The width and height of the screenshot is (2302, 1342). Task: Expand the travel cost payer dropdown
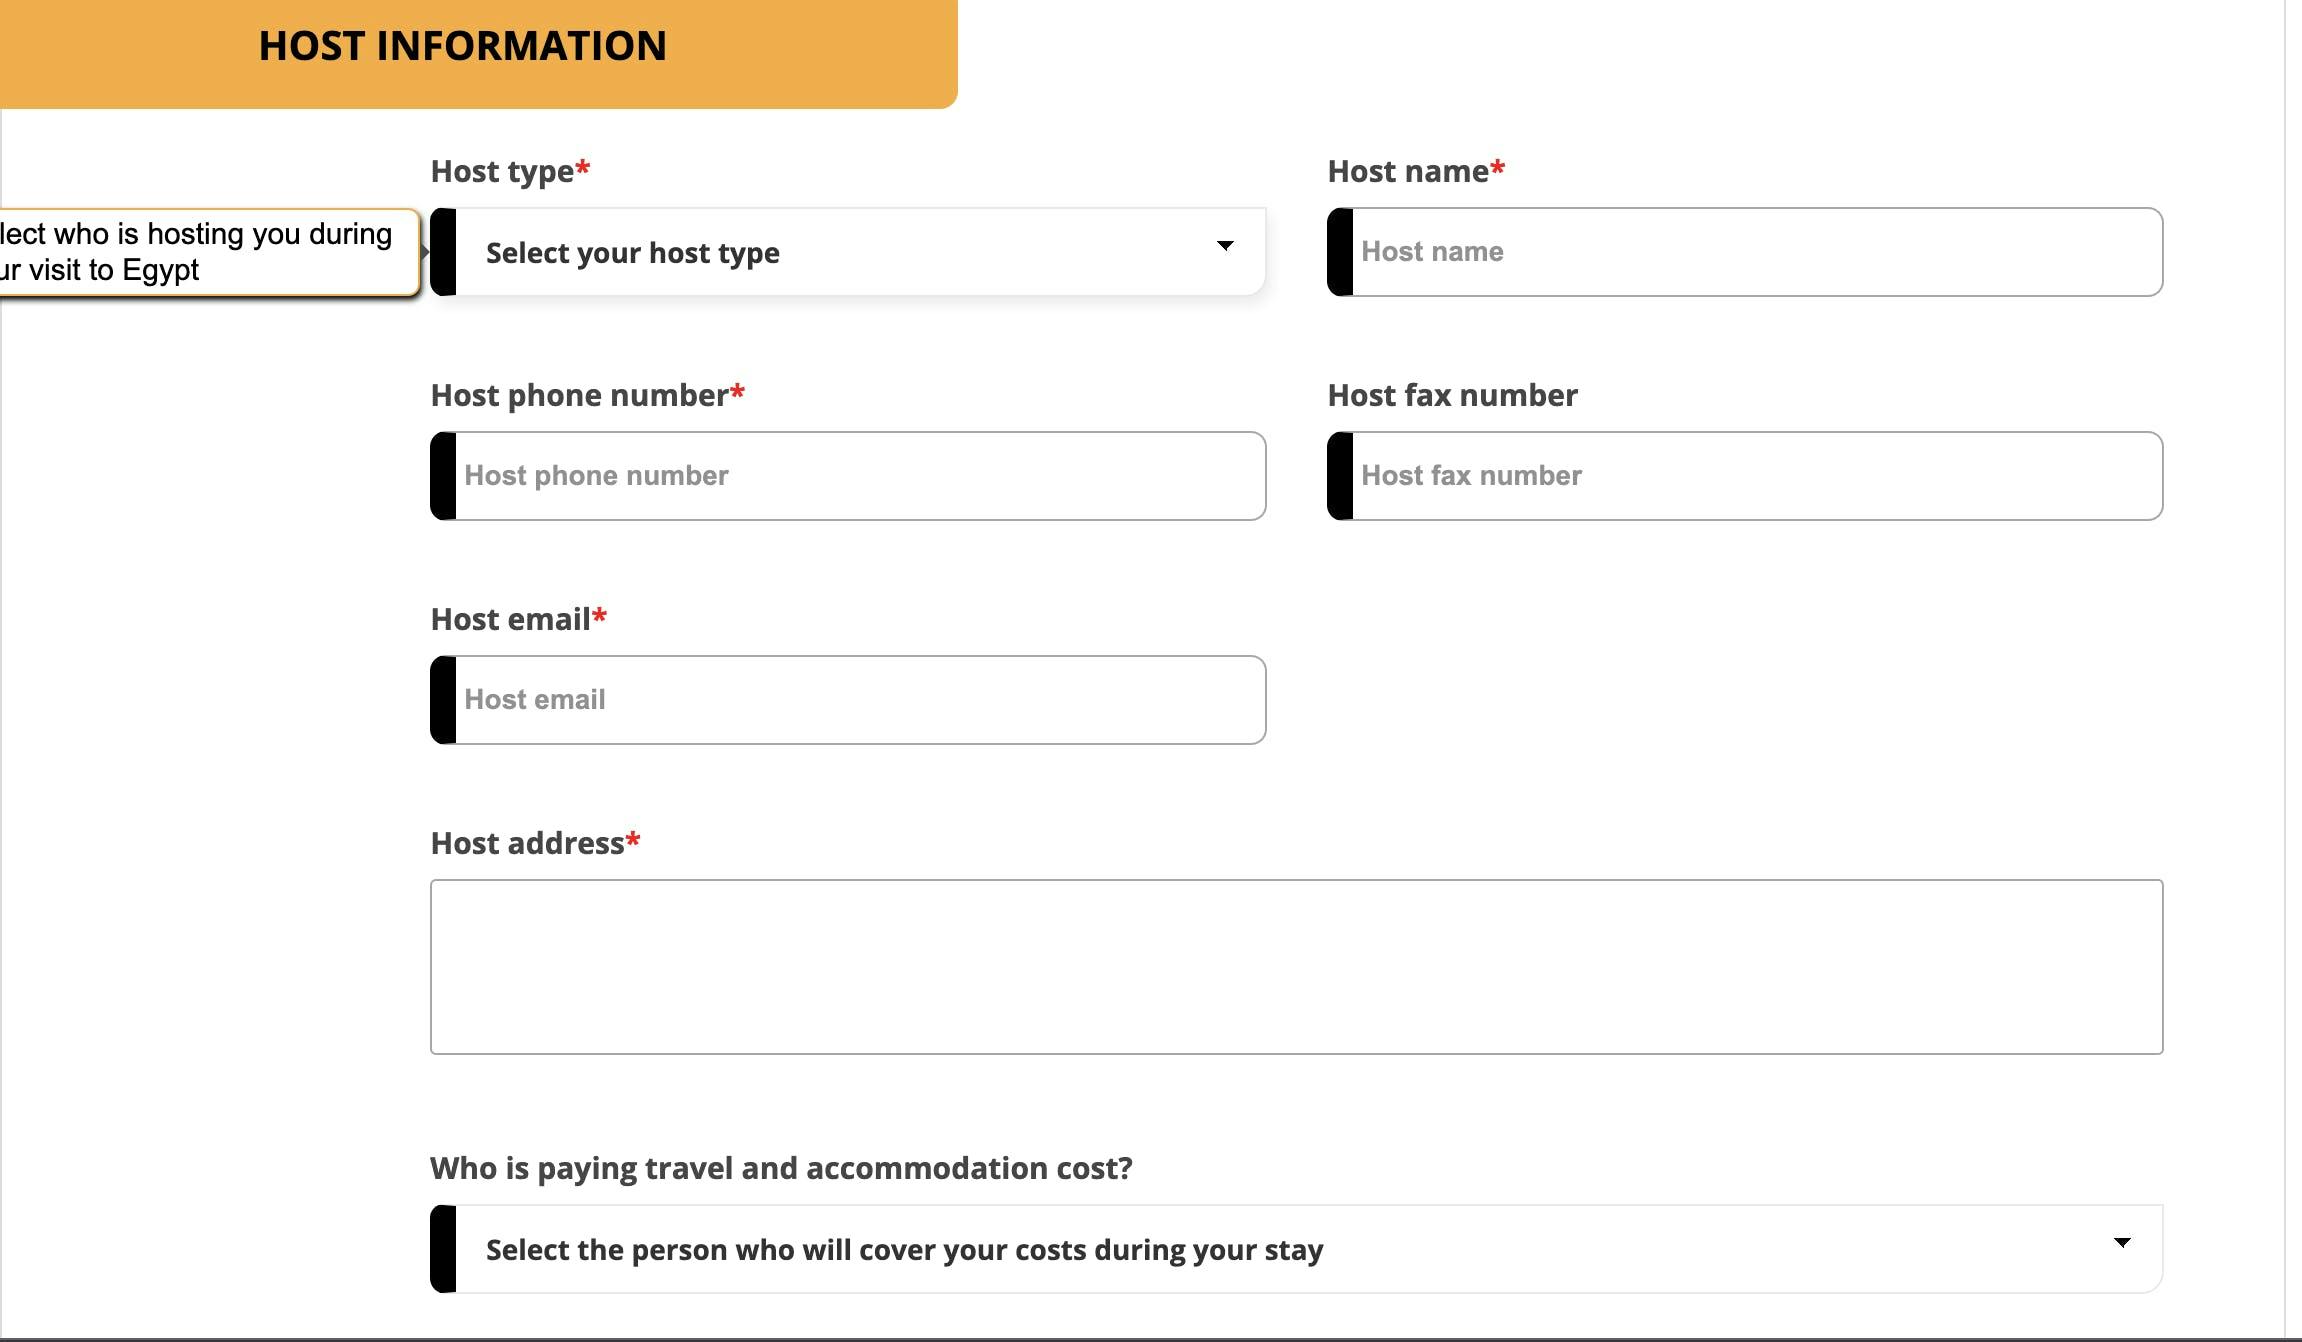[x=1296, y=1249]
